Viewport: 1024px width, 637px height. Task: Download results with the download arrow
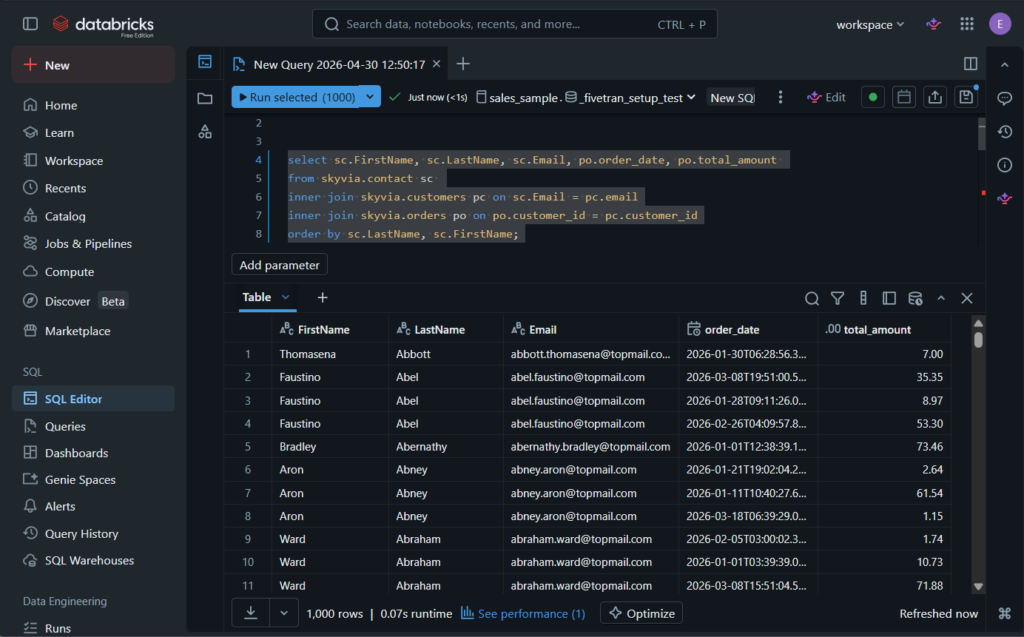tap(251, 613)
